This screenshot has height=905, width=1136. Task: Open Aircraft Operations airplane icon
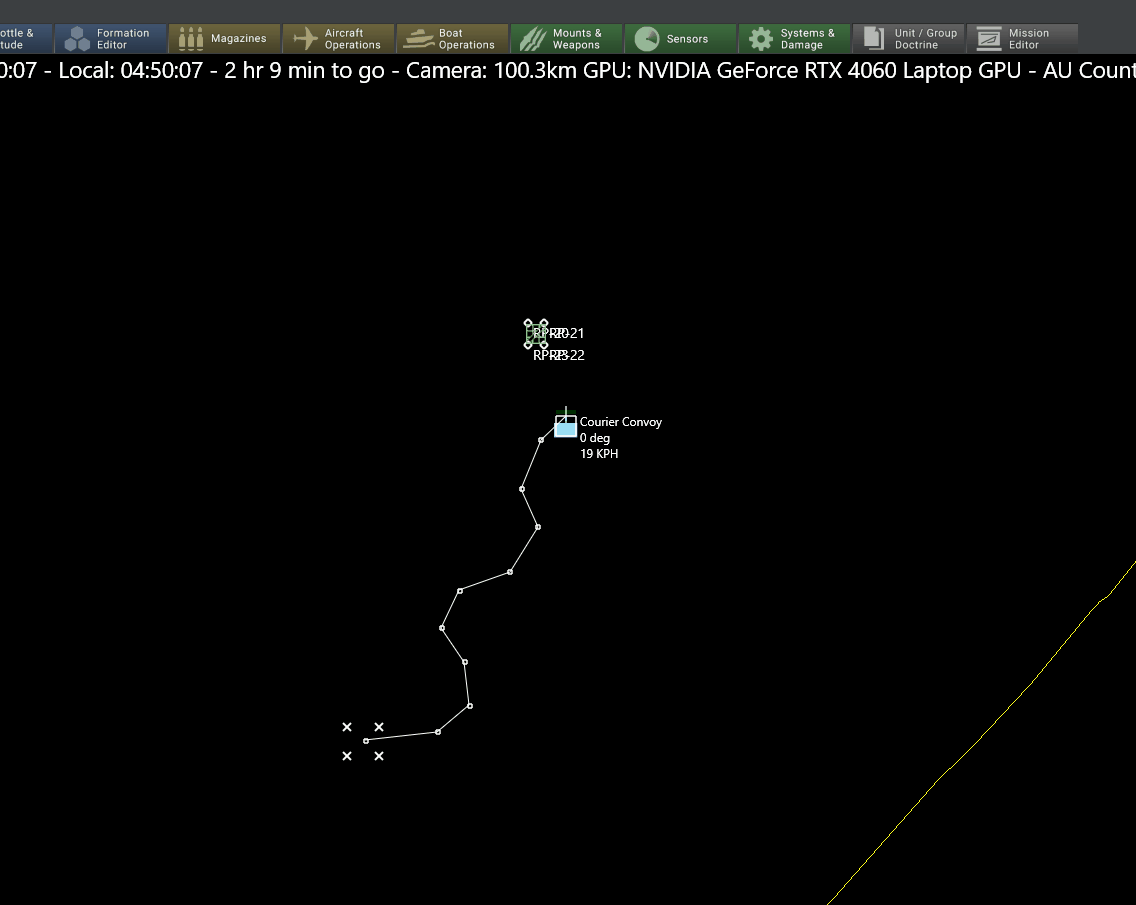pyautogui.click(x=306, y=39)
